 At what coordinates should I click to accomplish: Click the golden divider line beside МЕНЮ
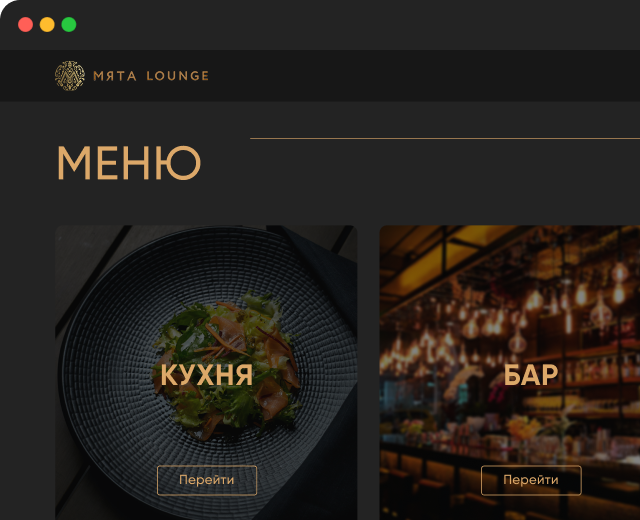coord(445,138)
